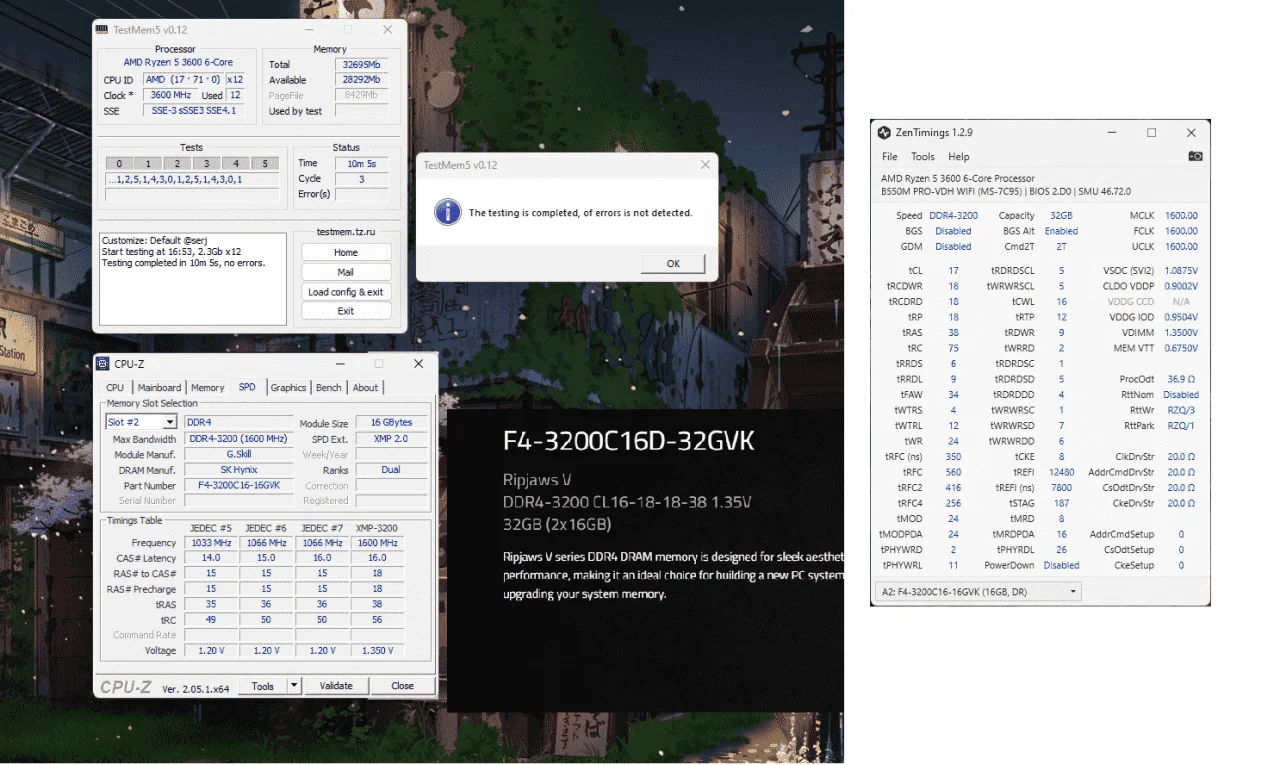The image size is (1280, 765).
Task: Click the Tools button in CPU-Z
Action: [263, 686]
